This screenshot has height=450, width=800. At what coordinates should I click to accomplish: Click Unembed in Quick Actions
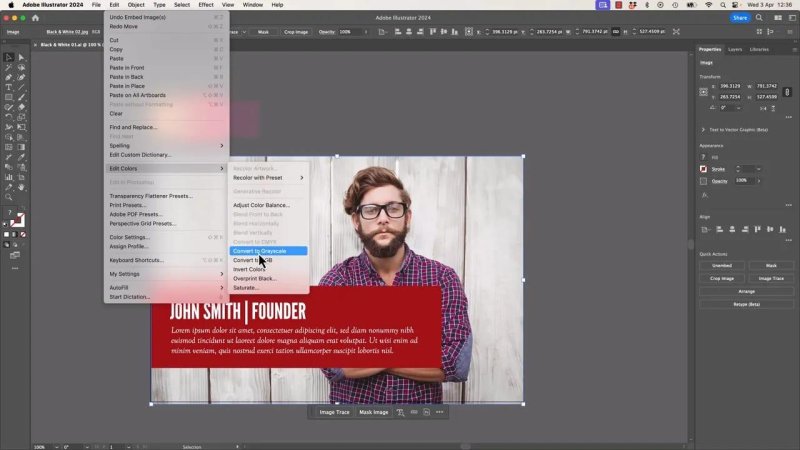click(x=721, y=266)
